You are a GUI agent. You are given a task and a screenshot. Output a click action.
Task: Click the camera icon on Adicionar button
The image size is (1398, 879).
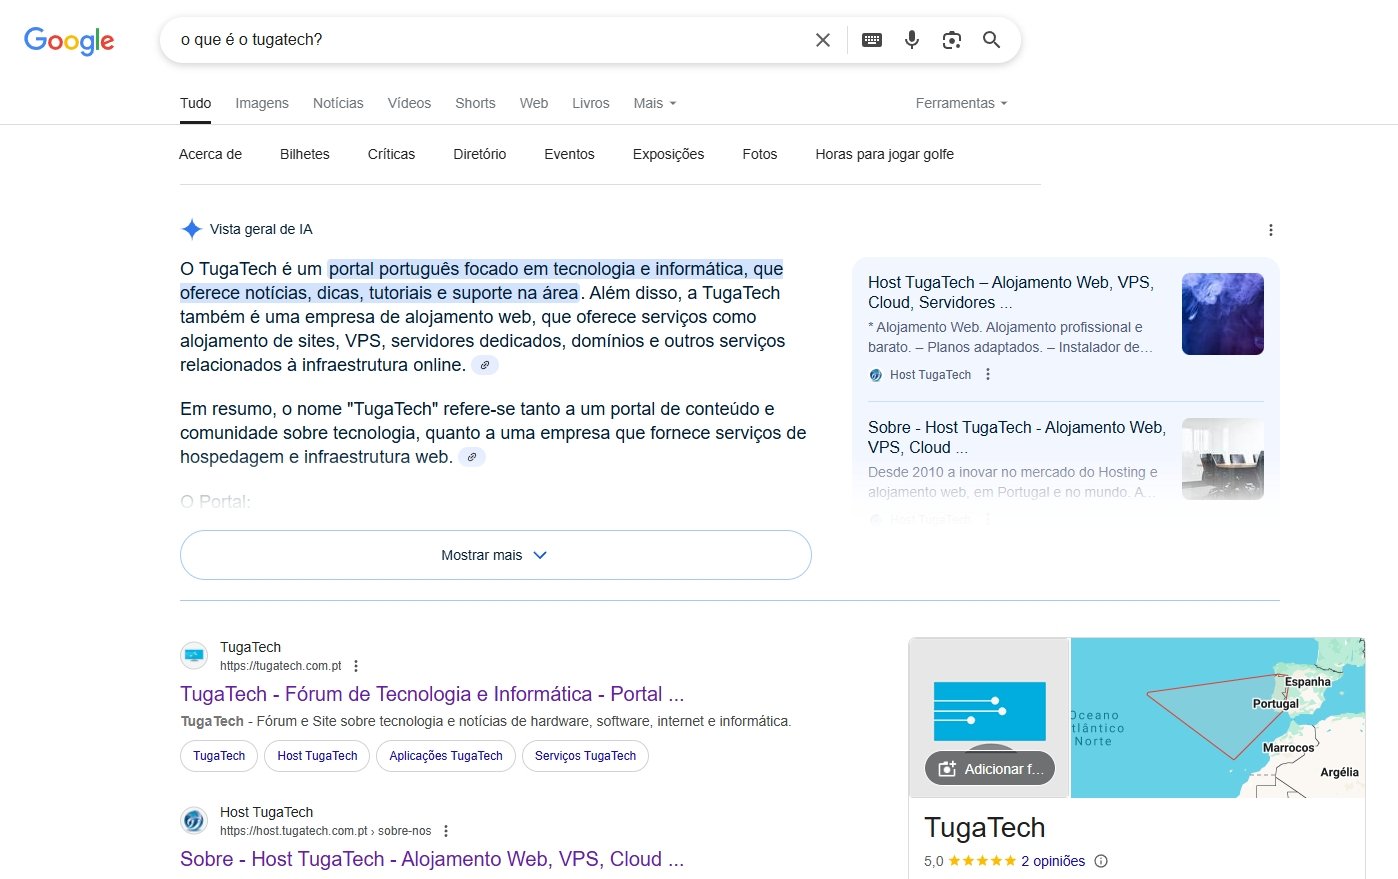click(x=947, y=769)
